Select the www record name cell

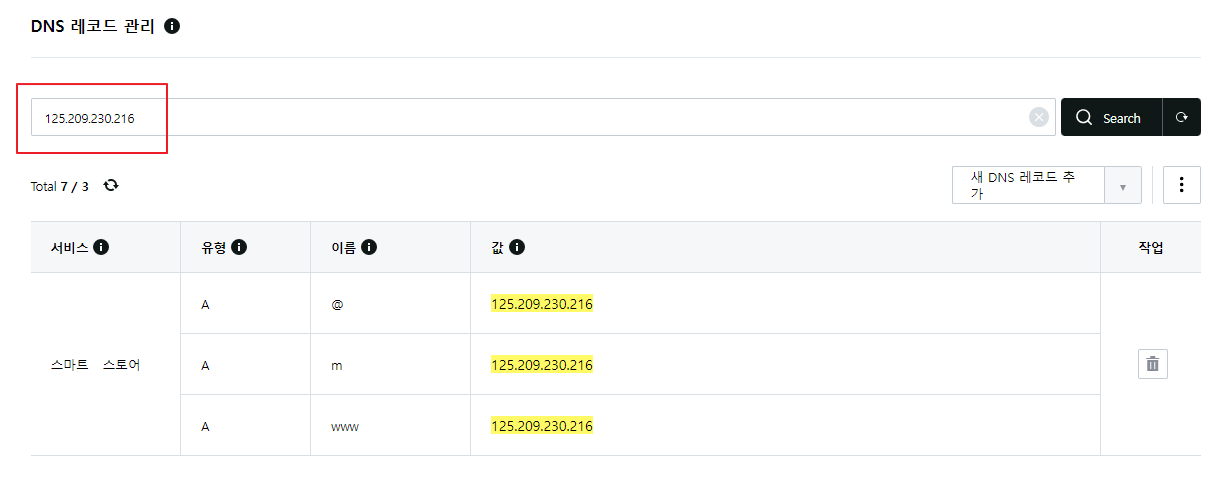tap(345, 426)
